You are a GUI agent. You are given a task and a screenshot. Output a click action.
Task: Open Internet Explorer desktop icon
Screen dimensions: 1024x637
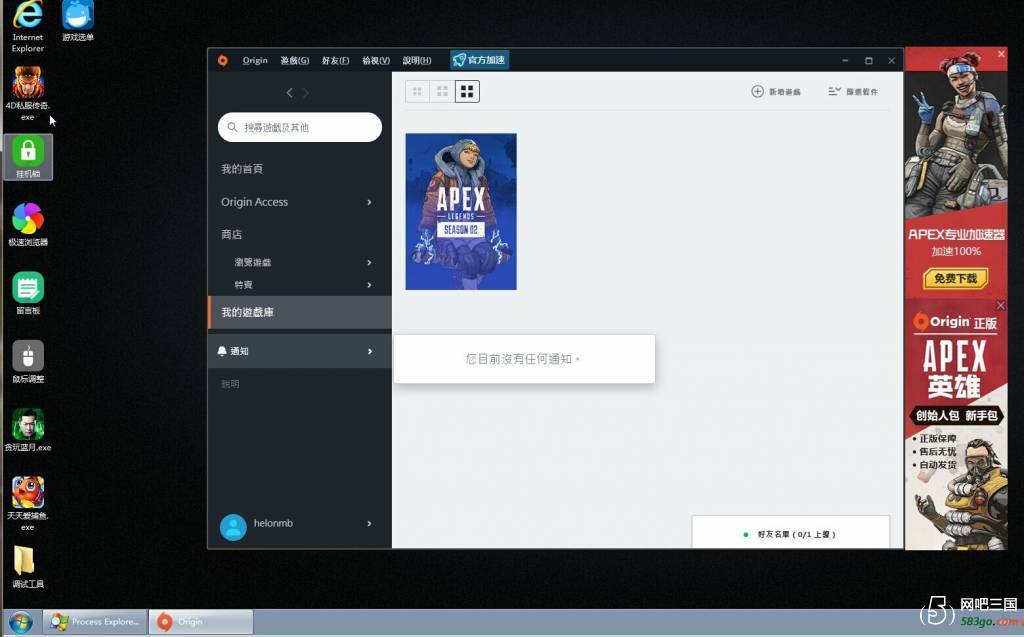pos(27,27)
